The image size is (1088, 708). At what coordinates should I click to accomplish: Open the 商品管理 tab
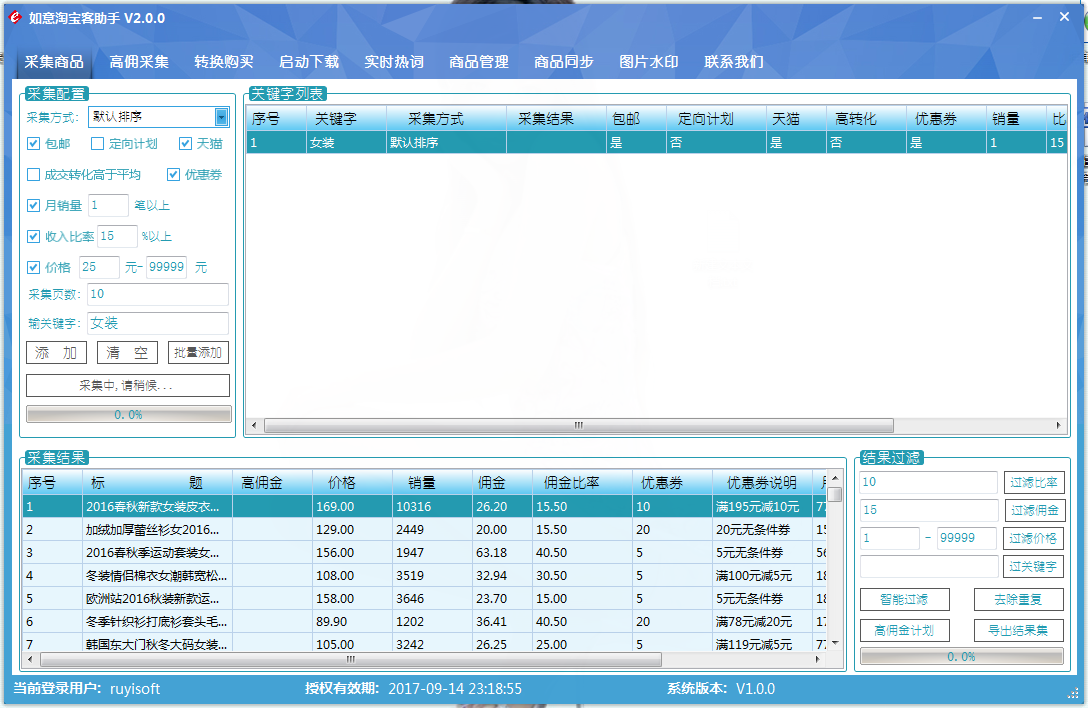(479, 62)
